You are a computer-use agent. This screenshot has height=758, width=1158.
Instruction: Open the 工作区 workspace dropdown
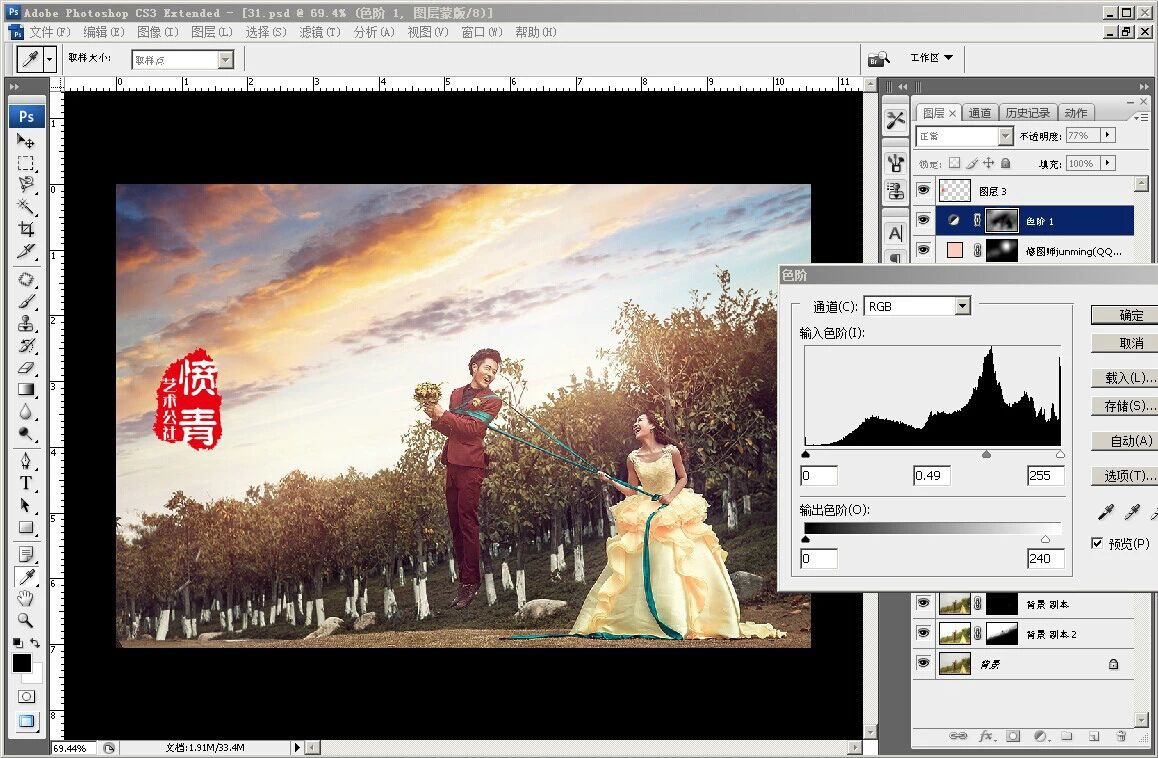coord(931,58)
